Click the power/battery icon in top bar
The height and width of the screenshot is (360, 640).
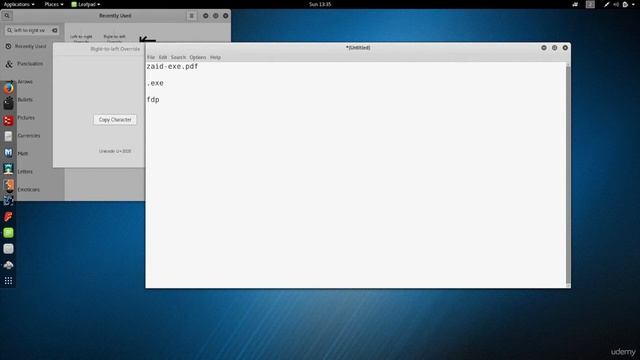[x=625, y=4]
